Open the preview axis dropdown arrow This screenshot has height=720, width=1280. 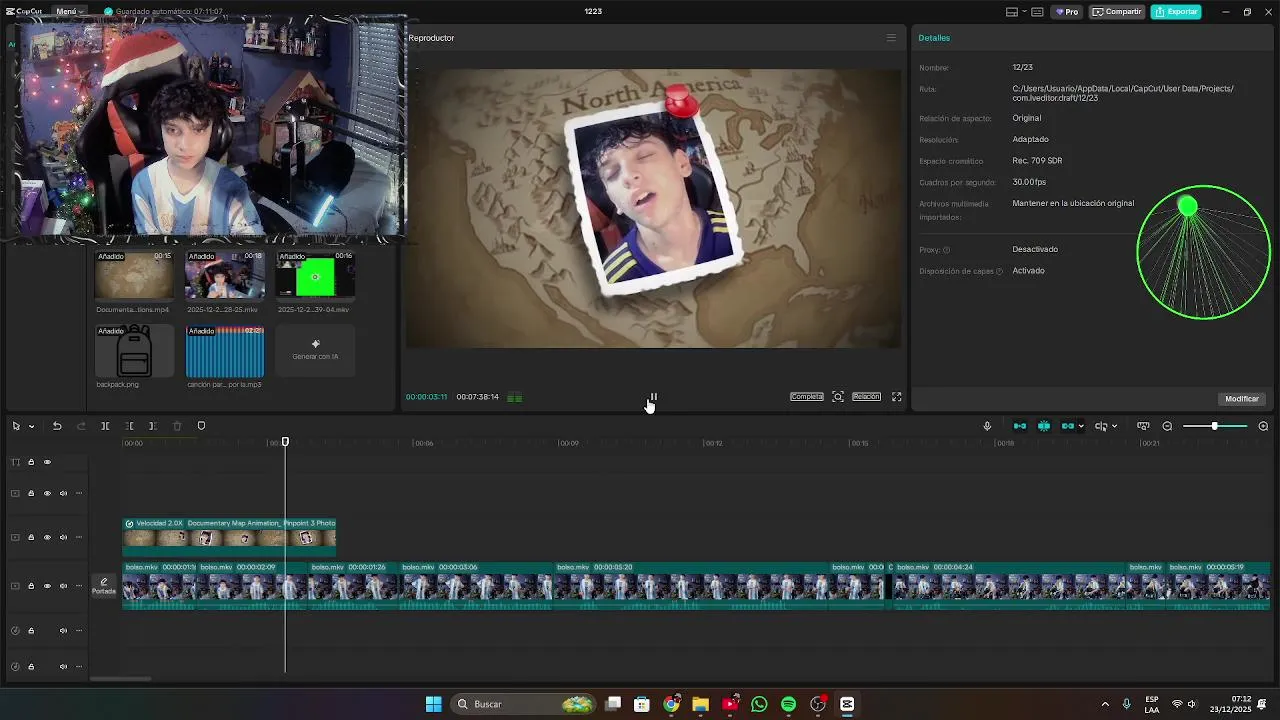[1081, 426]
